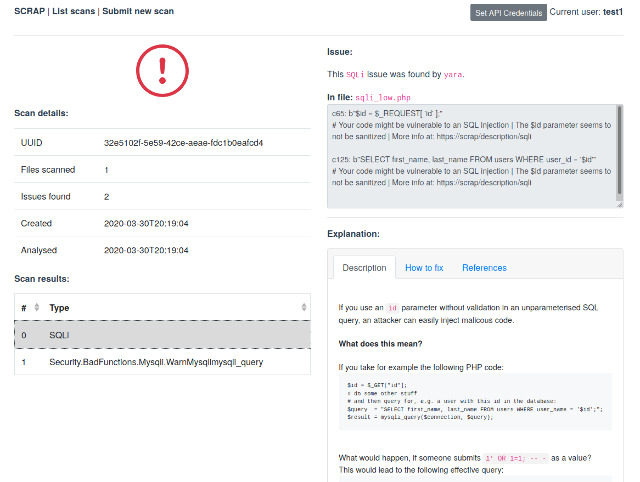Switch to the Description tab

click(364, 268)
